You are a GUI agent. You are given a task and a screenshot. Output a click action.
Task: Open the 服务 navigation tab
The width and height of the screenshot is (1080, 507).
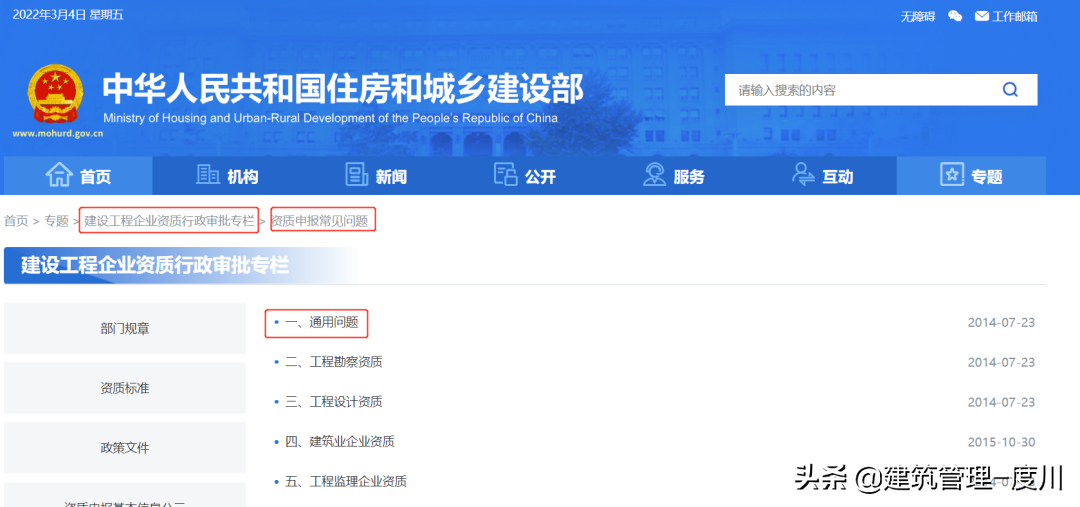pyautogui.click(x=674, y=176)
